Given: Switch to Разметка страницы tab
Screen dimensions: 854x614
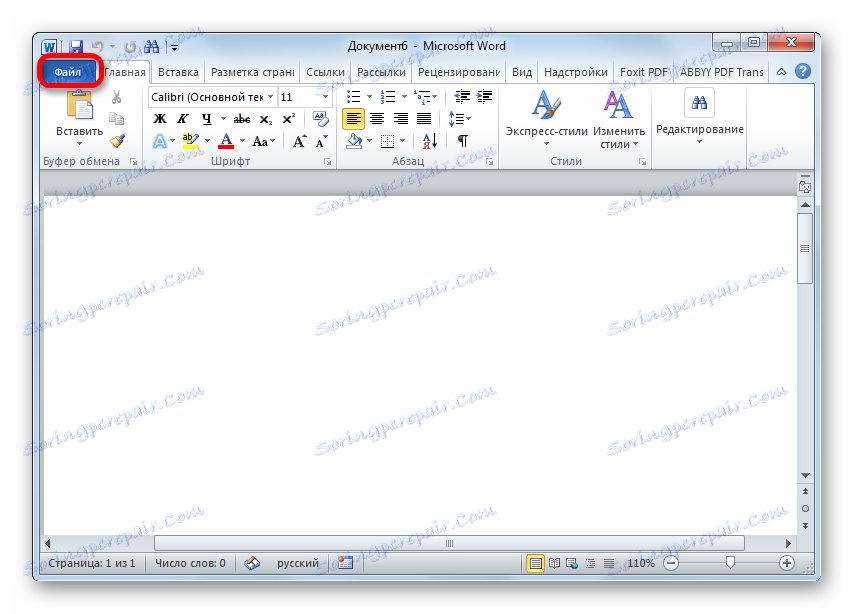Looking at the screenshot, I should 253,72.
